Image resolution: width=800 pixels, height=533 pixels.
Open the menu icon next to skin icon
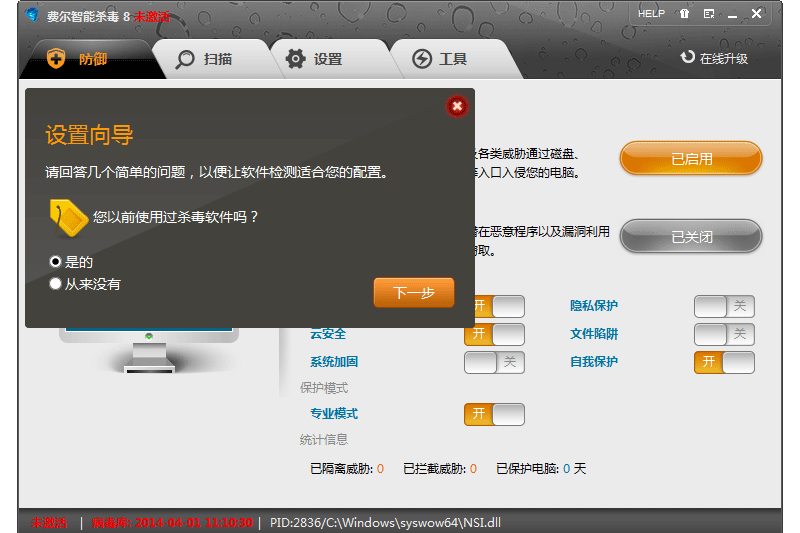709,14
